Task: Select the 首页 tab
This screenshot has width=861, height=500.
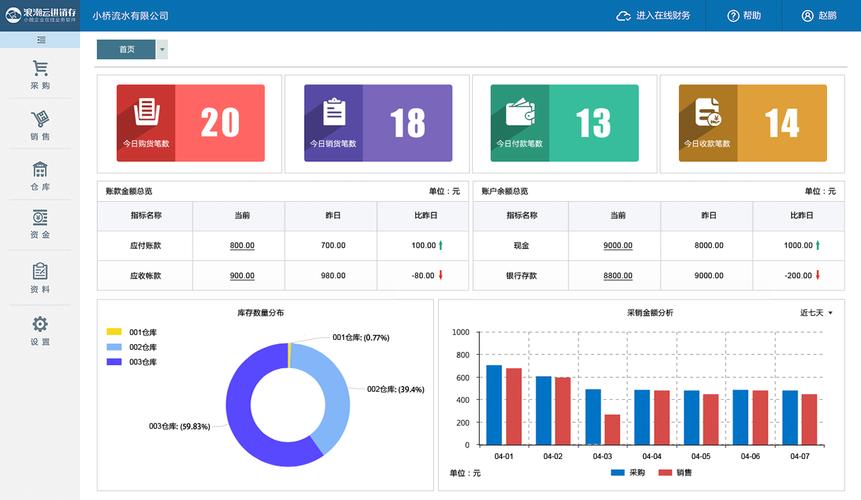Action: [x=126, y=49]
